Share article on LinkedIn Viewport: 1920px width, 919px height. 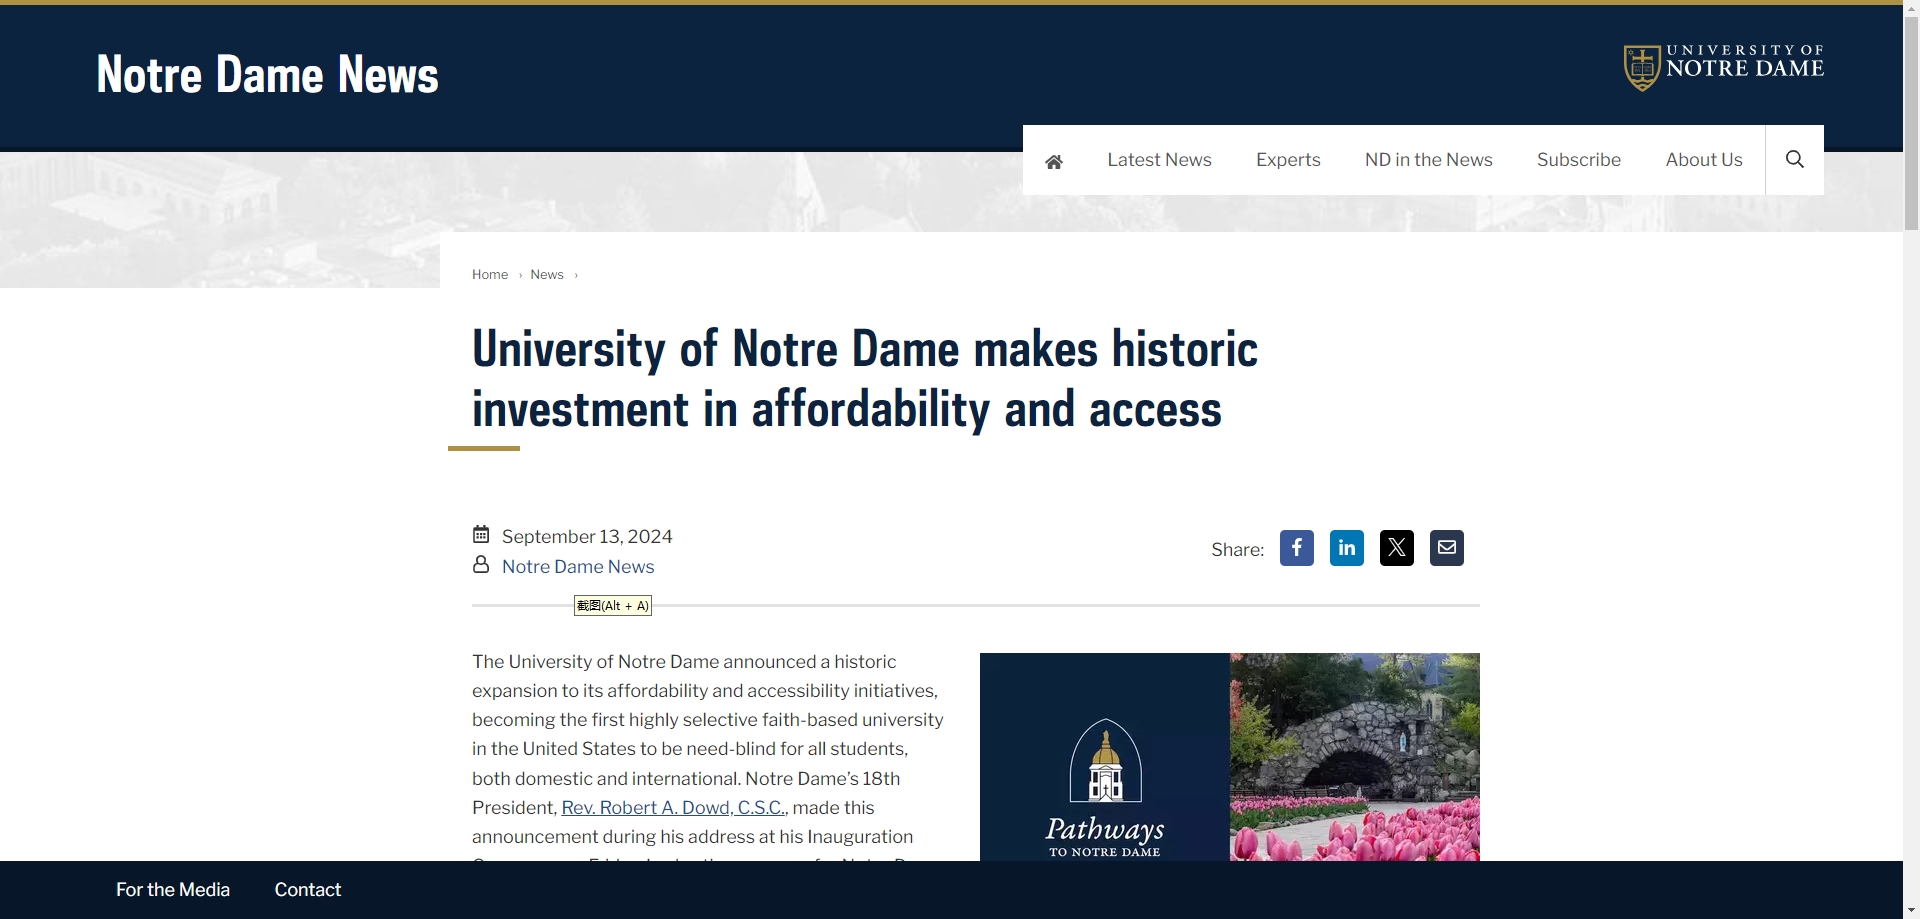coord(1347,548)
